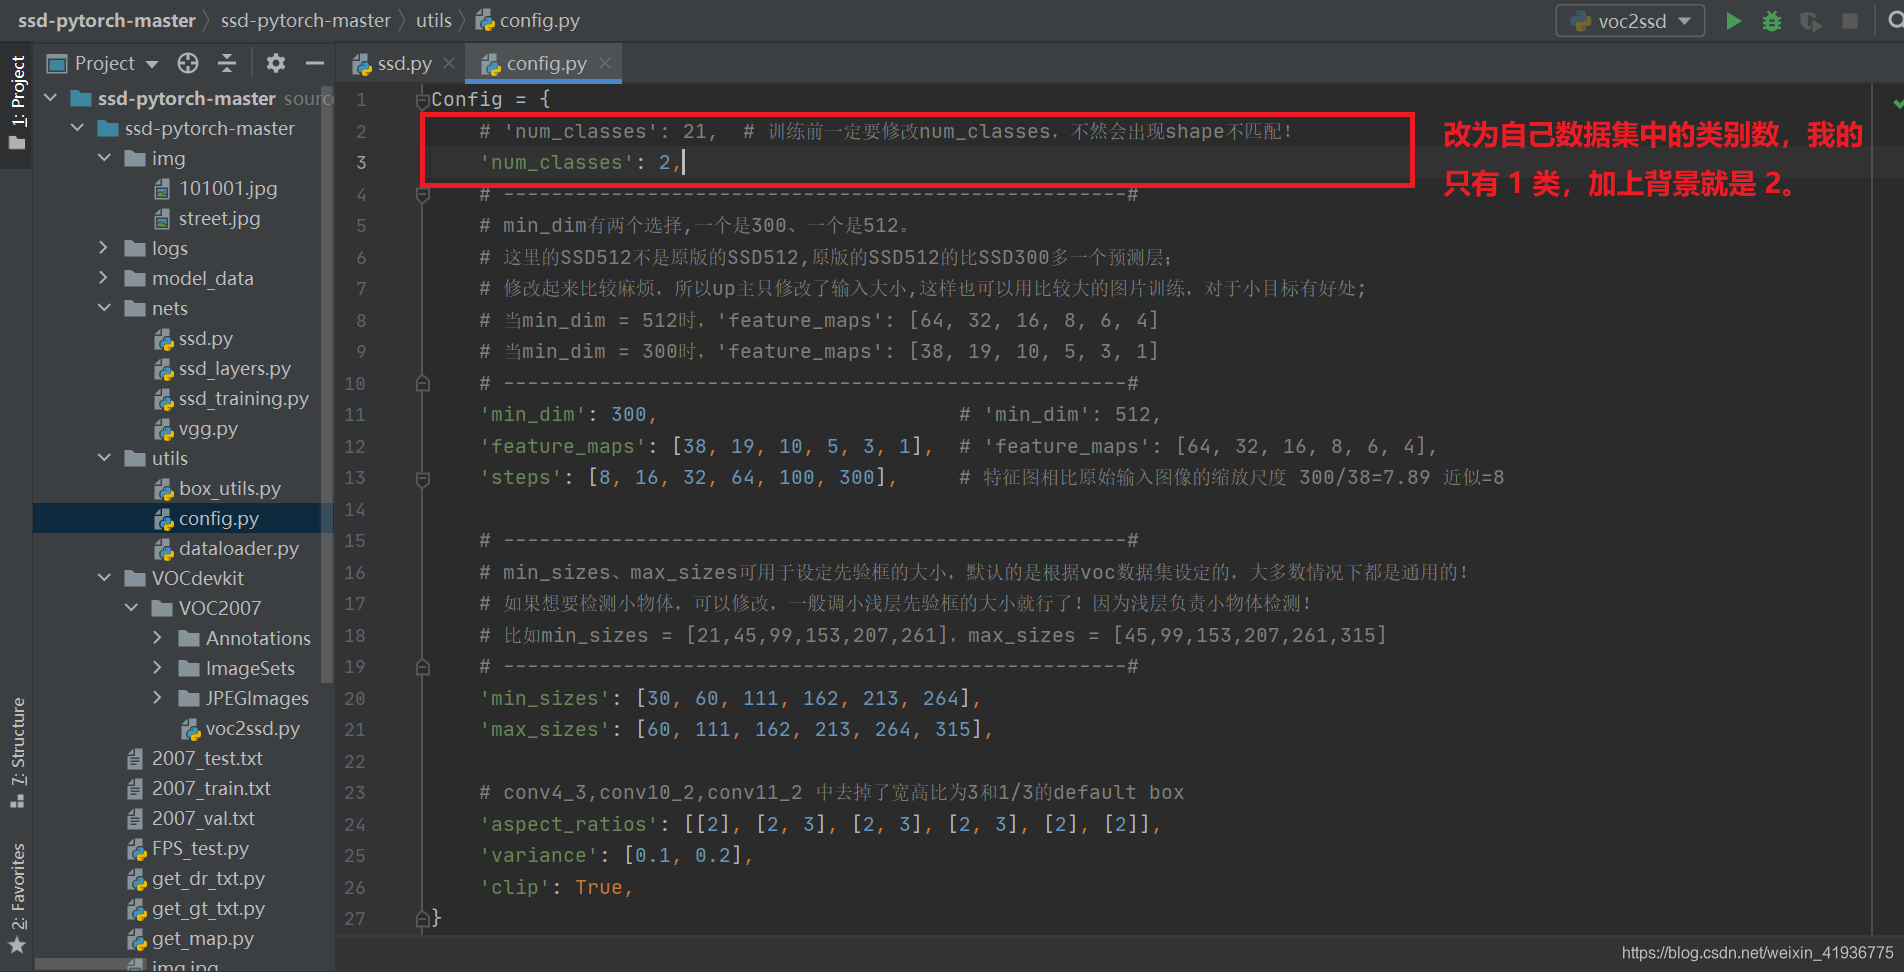The height and width of the screenshot is (972, 1904).
Task: Collapse the VOC2007 folder
Action: [132, 609]
